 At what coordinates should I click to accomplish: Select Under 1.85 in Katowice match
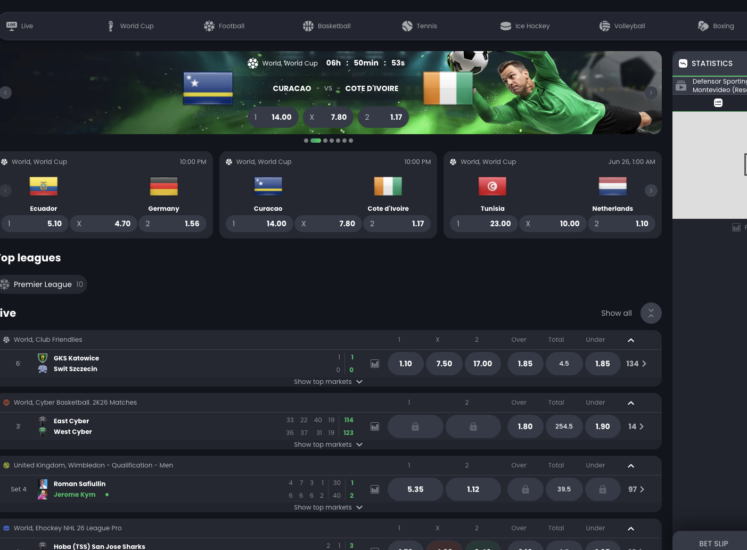coord(602,364)
